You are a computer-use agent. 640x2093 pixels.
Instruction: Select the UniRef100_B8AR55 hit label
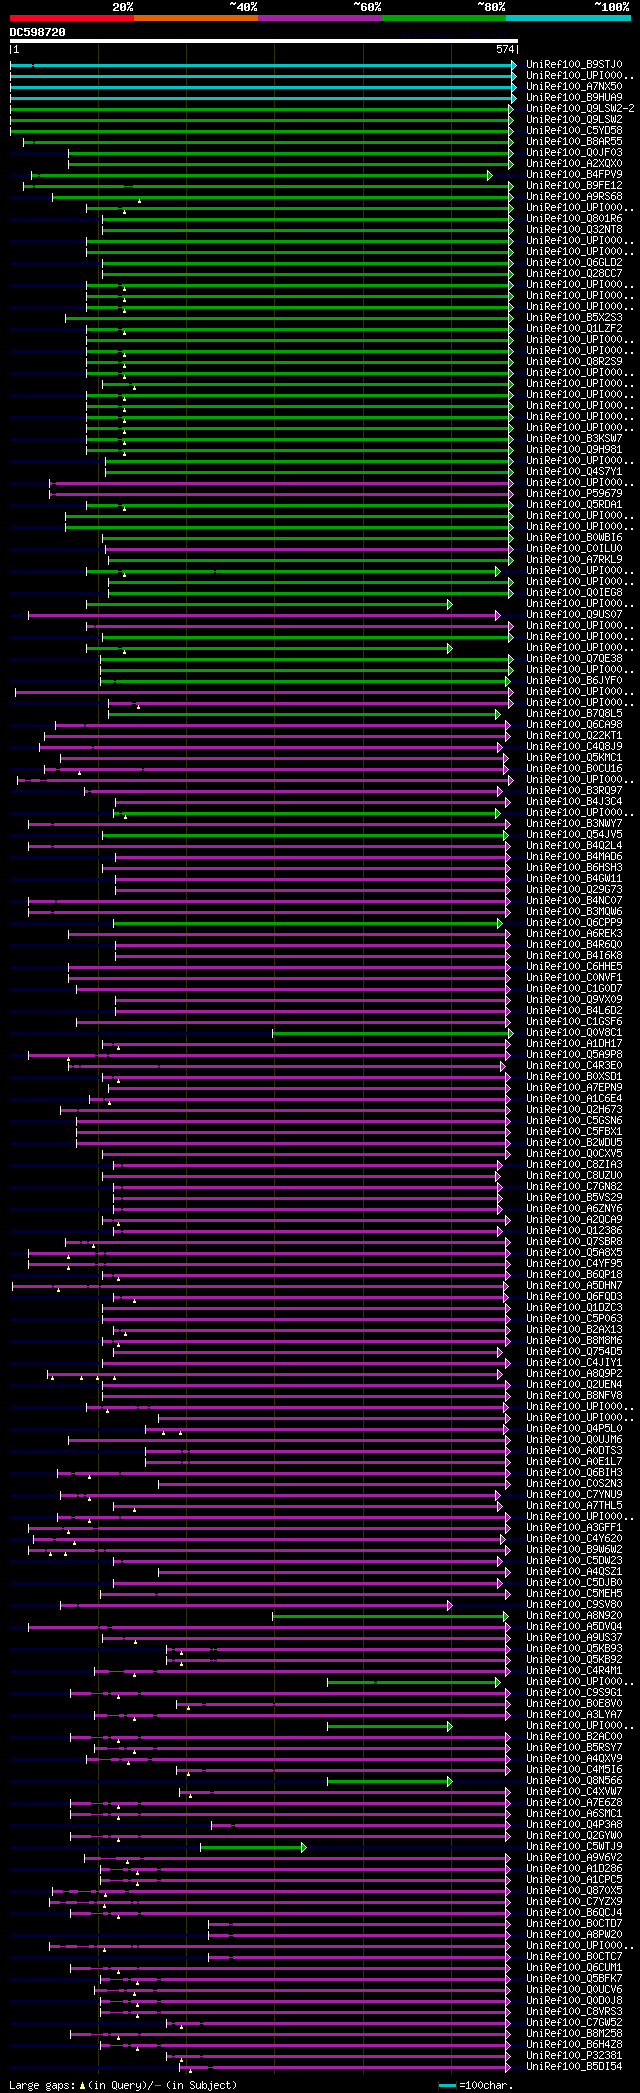tap(574, 142)
